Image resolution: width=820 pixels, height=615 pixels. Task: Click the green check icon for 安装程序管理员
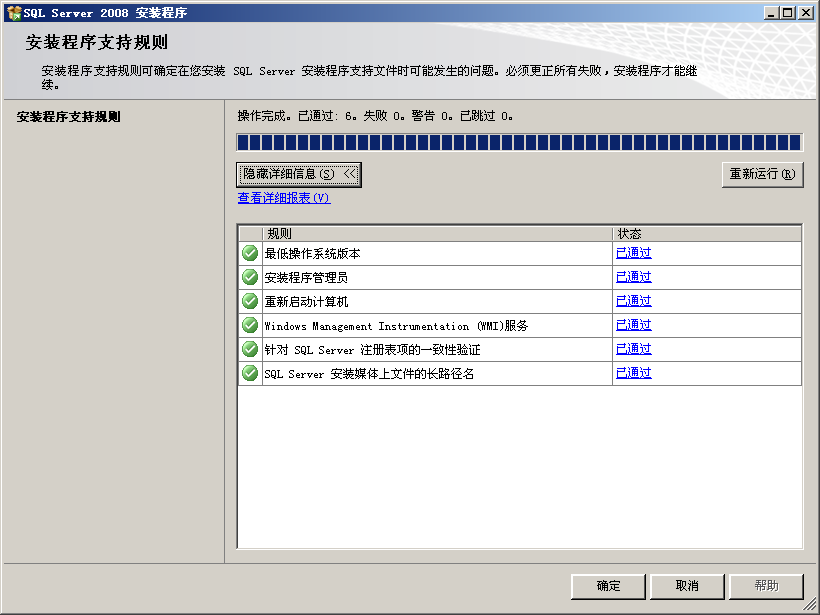tap(250, 277)
